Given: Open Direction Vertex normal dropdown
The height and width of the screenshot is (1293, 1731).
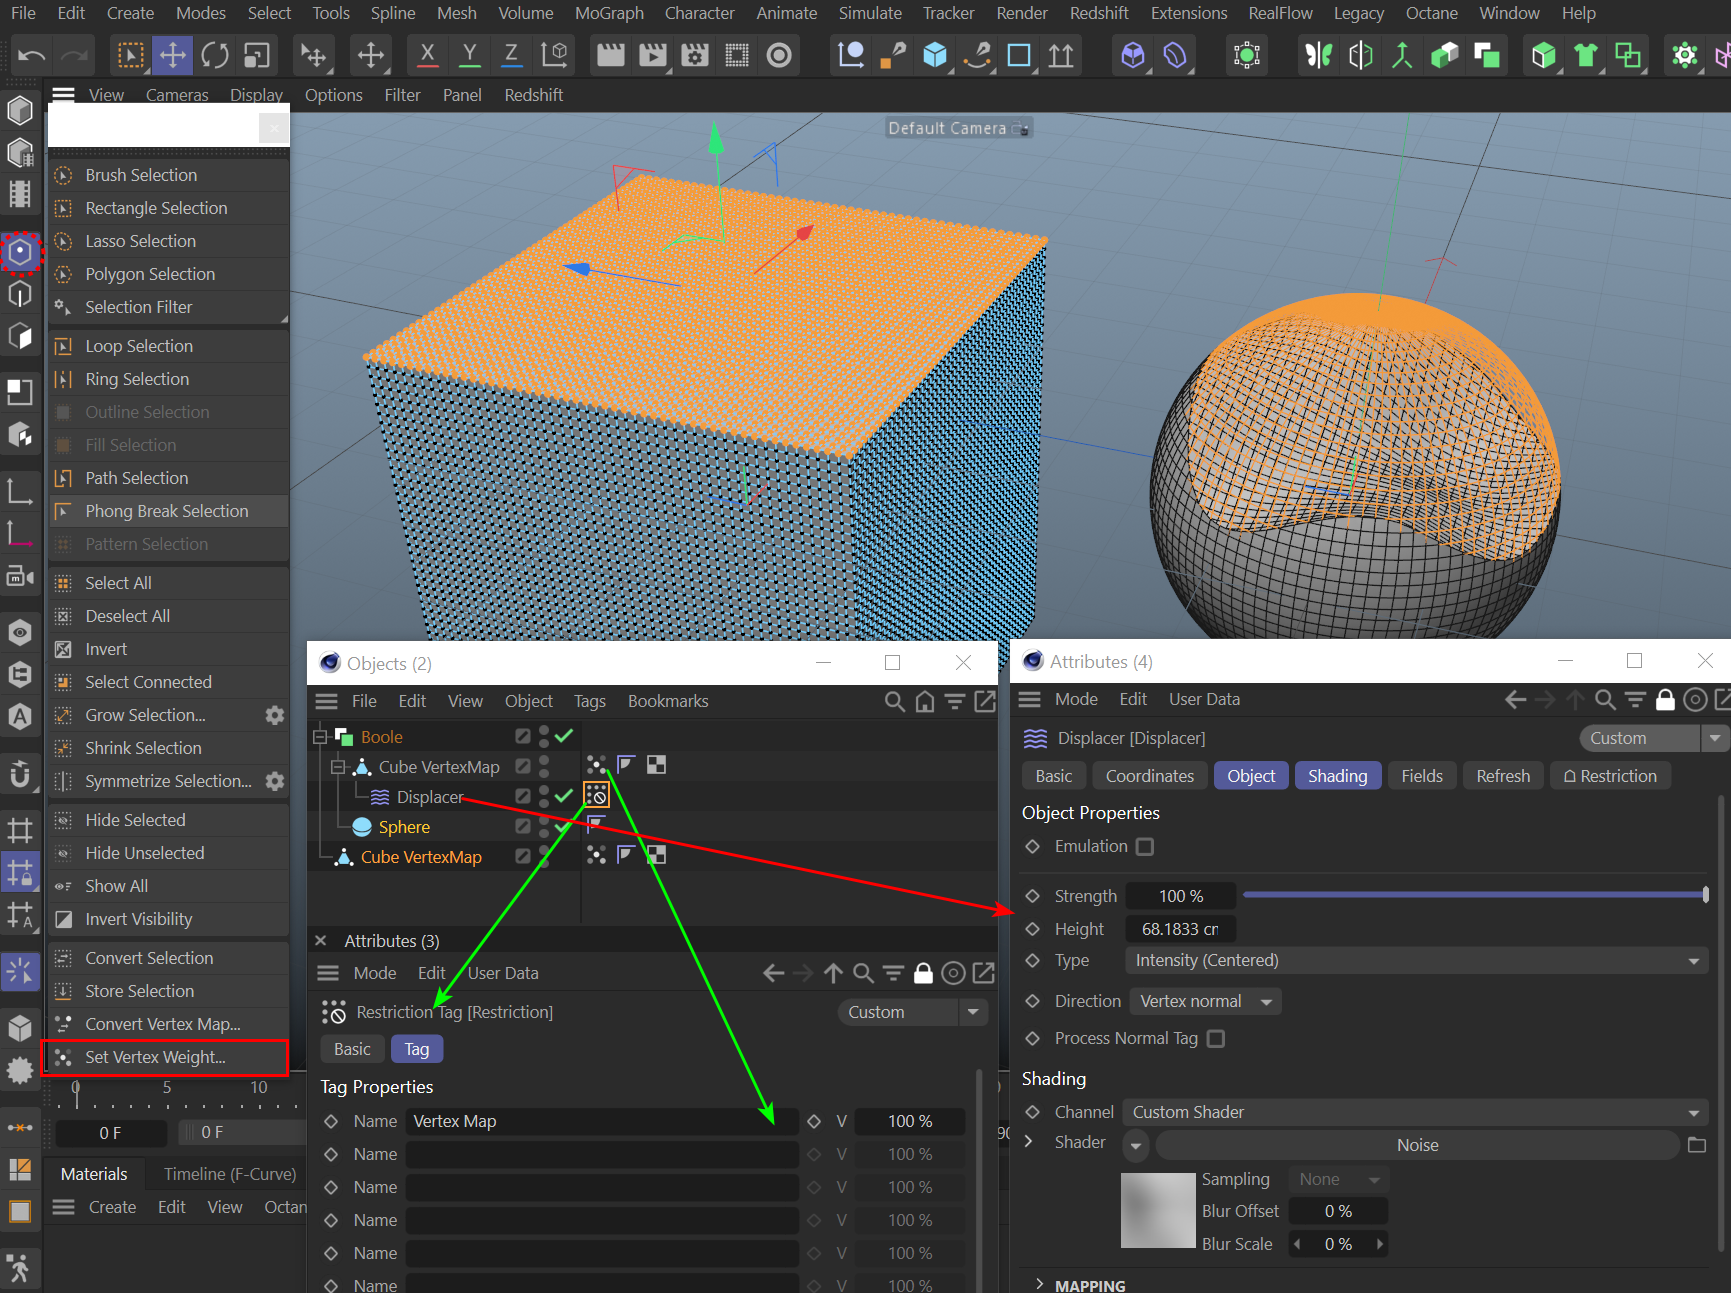Looking at the screenshot, I should [1205, 1001].
